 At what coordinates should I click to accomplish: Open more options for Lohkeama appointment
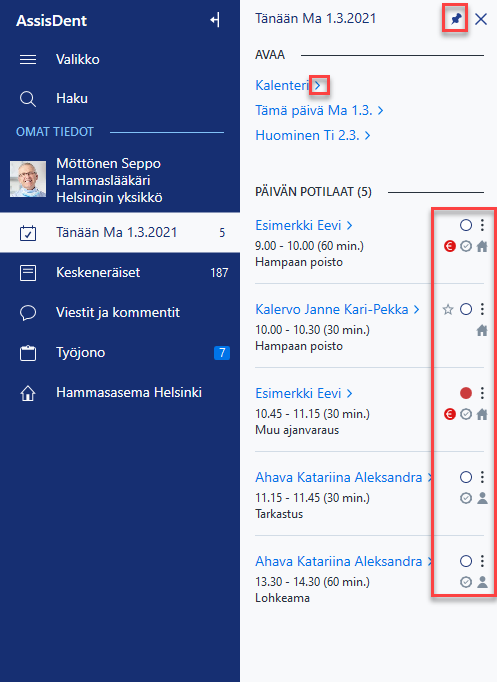tap(482, 561)
